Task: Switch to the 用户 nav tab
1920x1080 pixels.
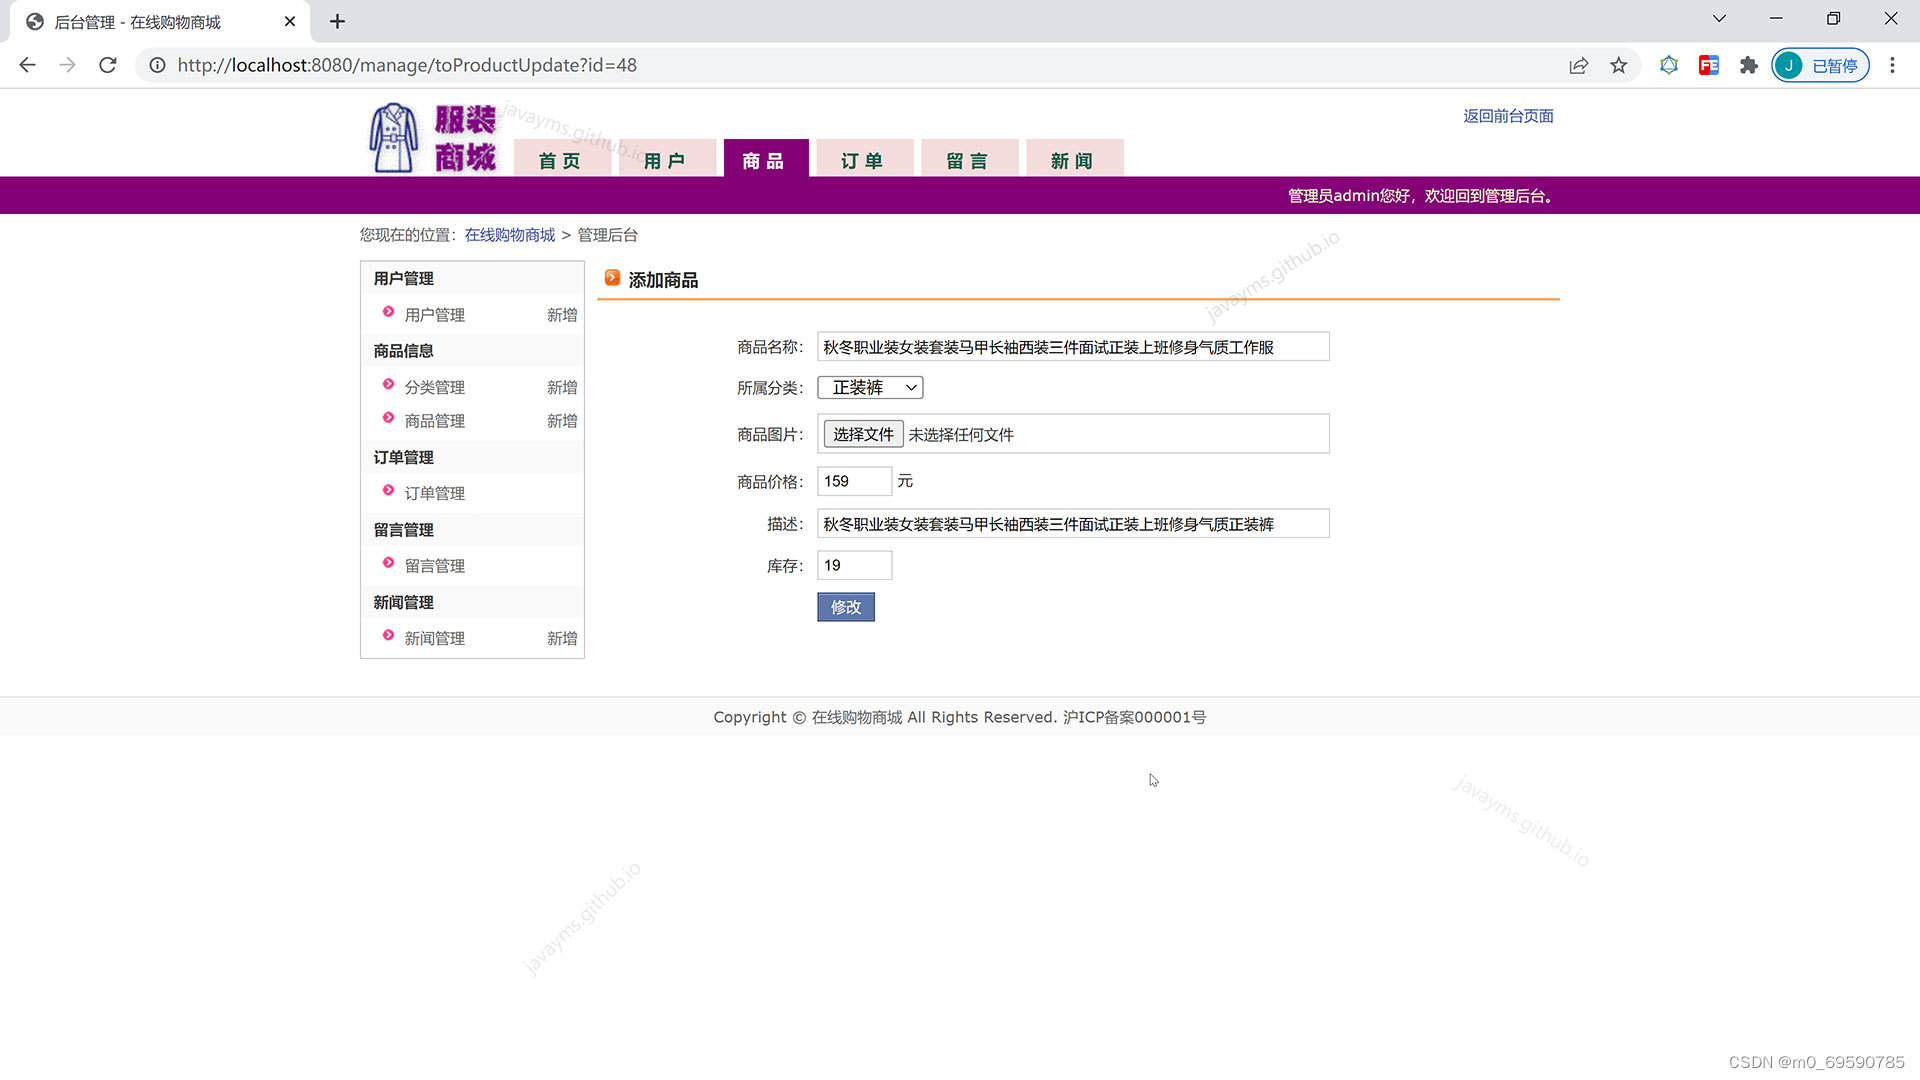Action: (x=666, y=159)
